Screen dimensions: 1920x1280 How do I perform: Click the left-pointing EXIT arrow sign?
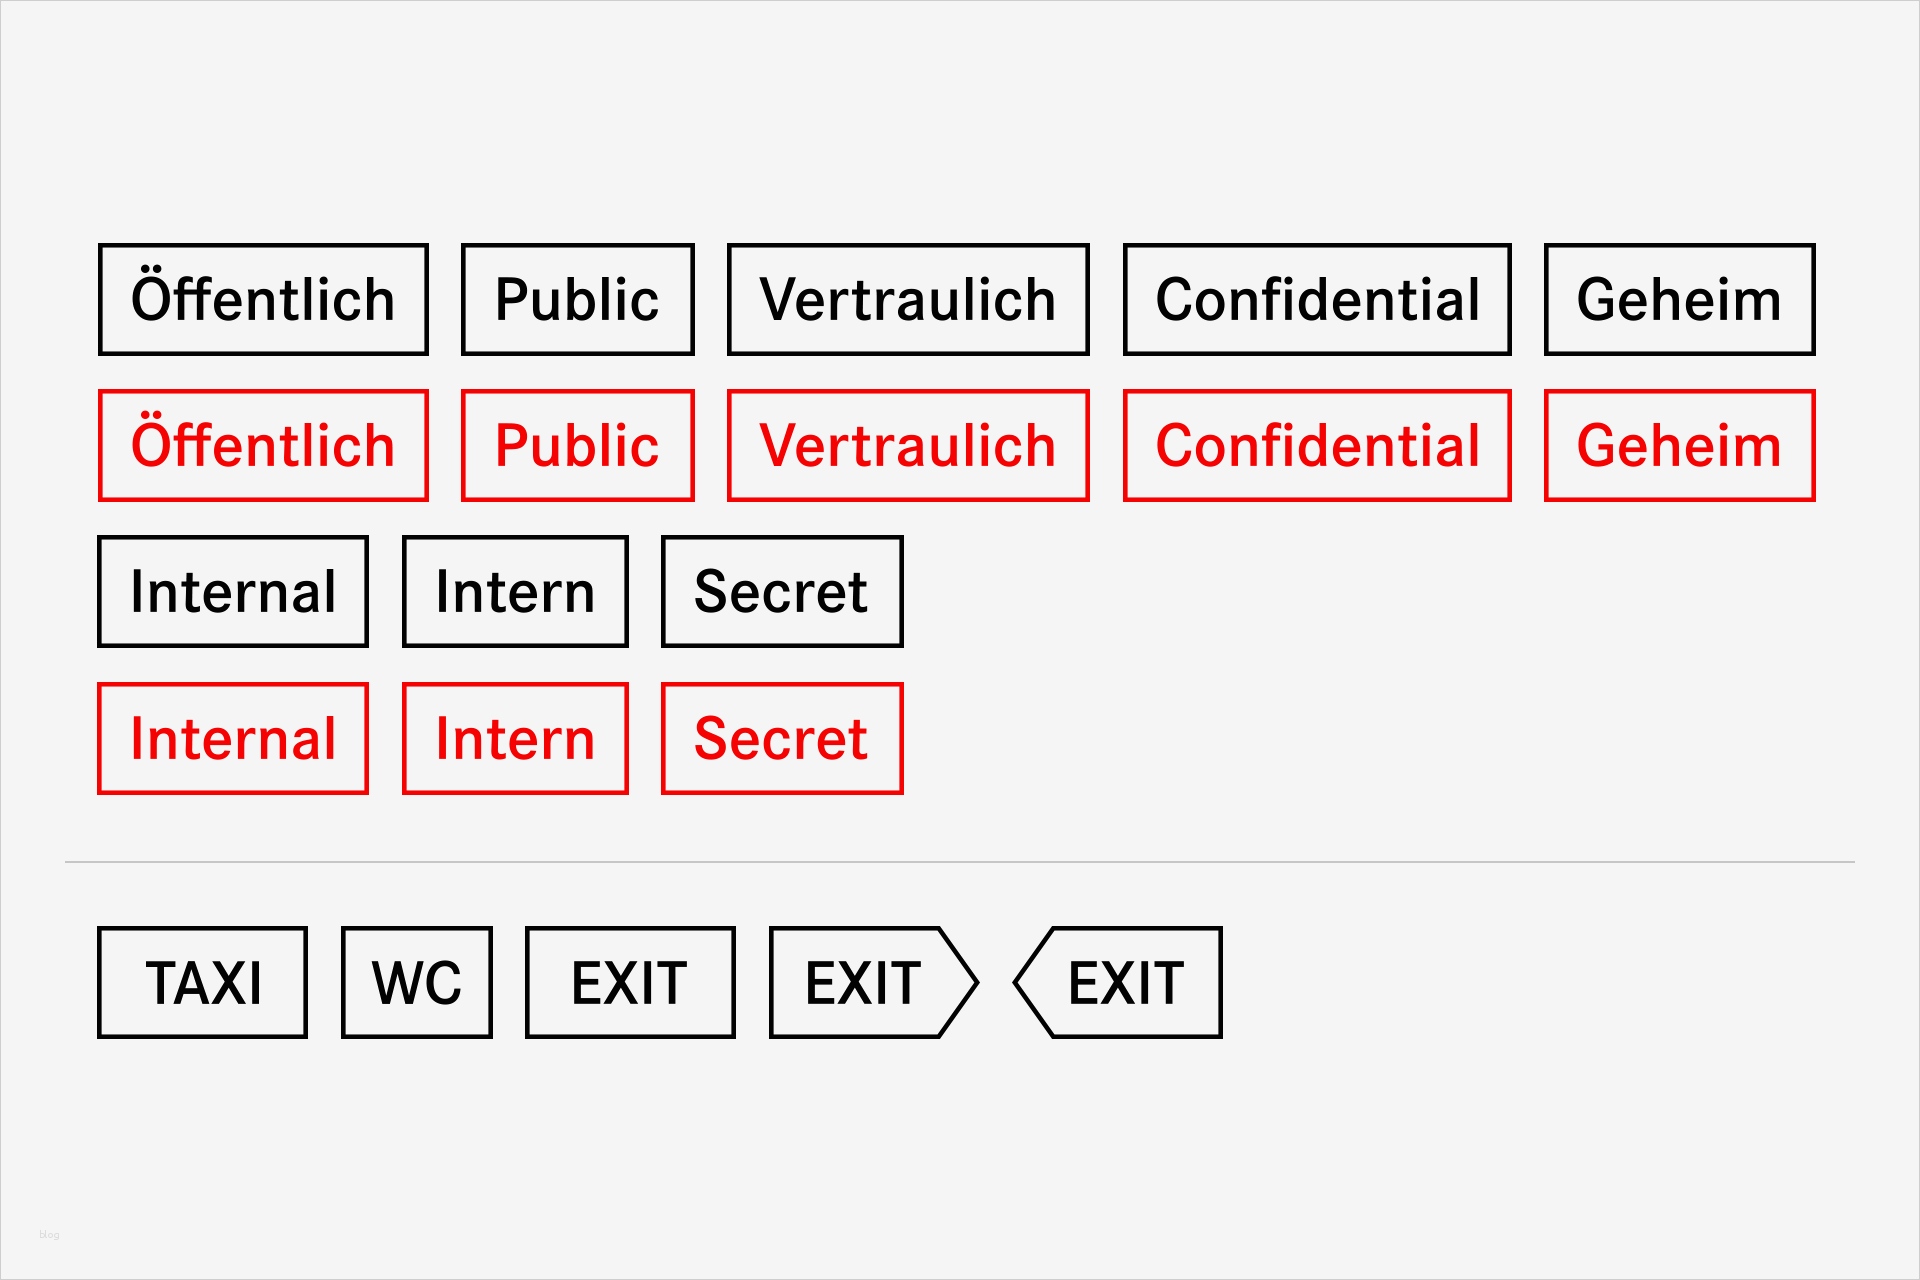(x=1124, y=982)
